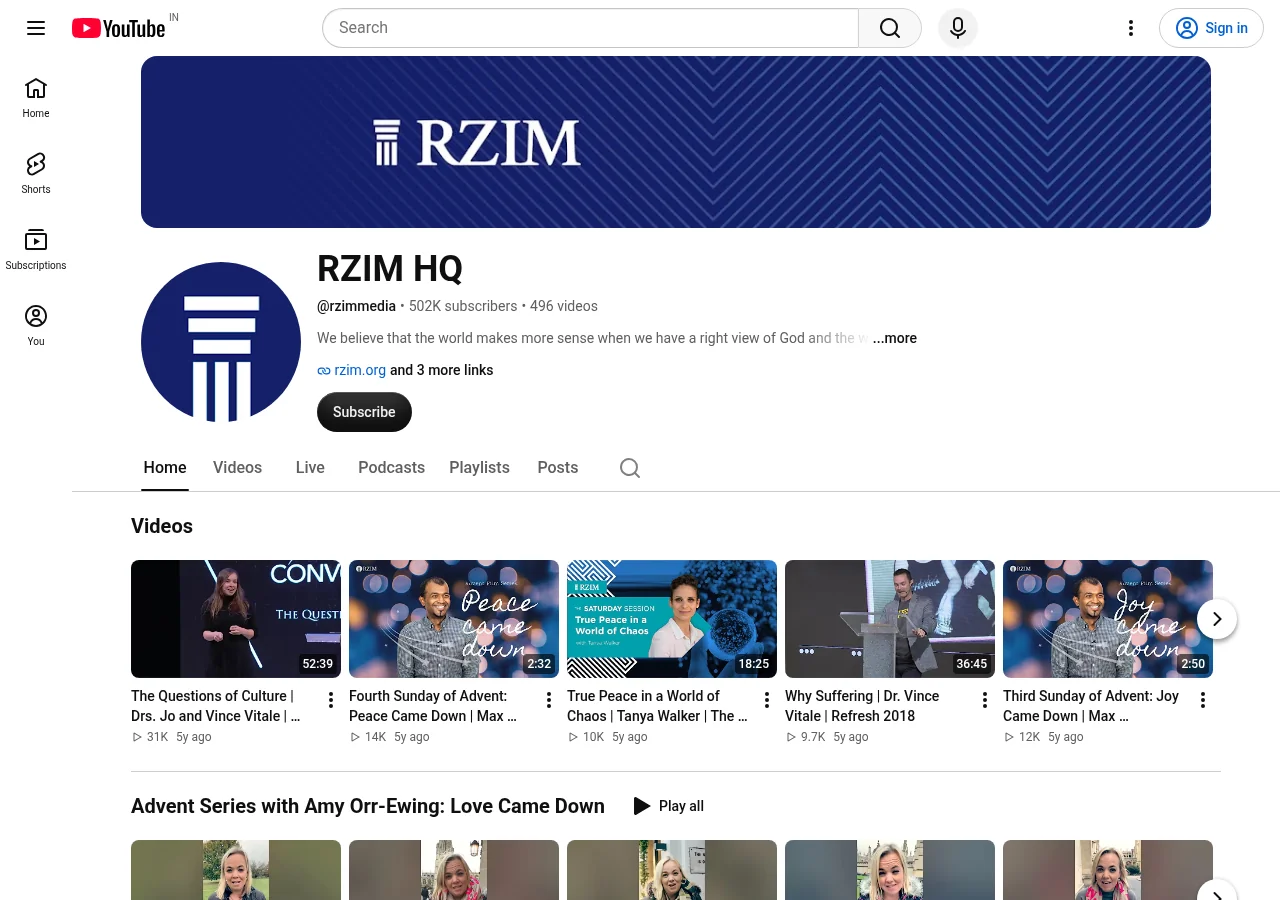The height and width of the screenshot is (900, 1280).
Task: Show the 3 more links
Action: [x=441, y=370]
